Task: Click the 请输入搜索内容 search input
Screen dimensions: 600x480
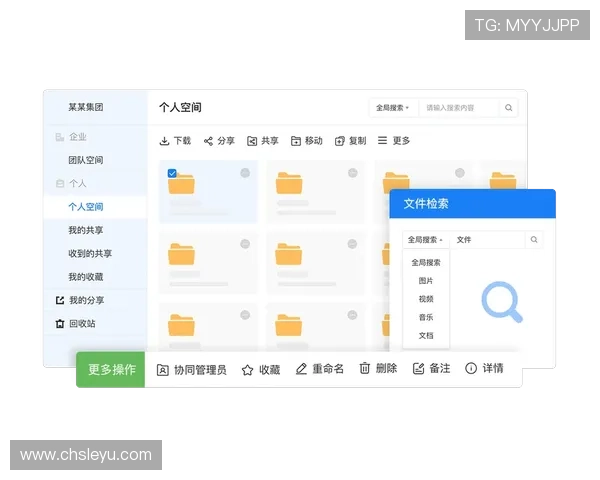Action: click(459, 108)
